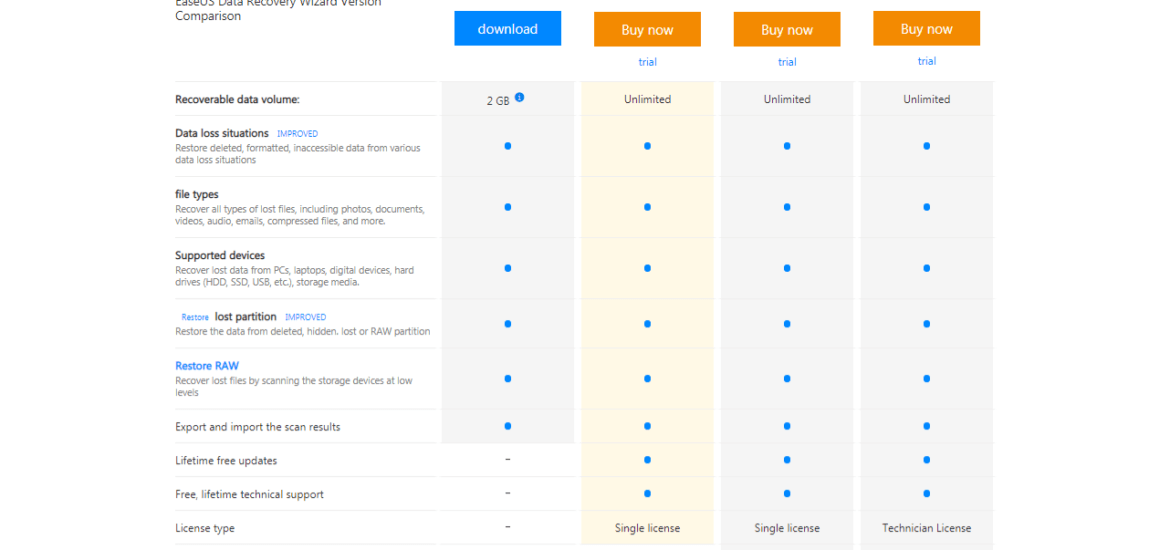
Task: Click IMPROVED tag next to lost partition
Action: pyautogui.click(x=305, y=317)
